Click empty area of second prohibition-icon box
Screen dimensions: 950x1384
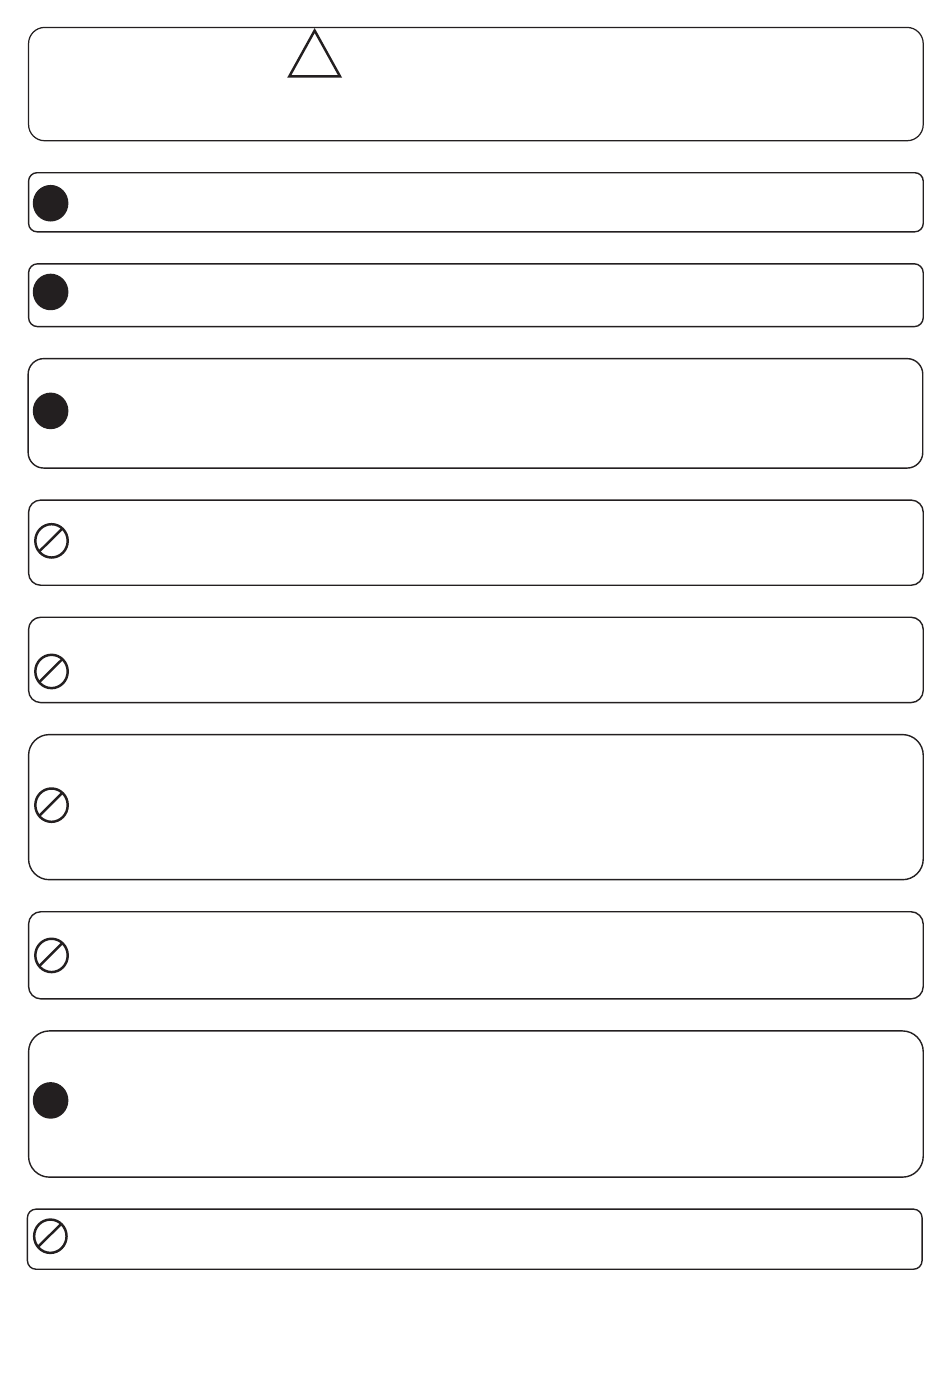495,660
